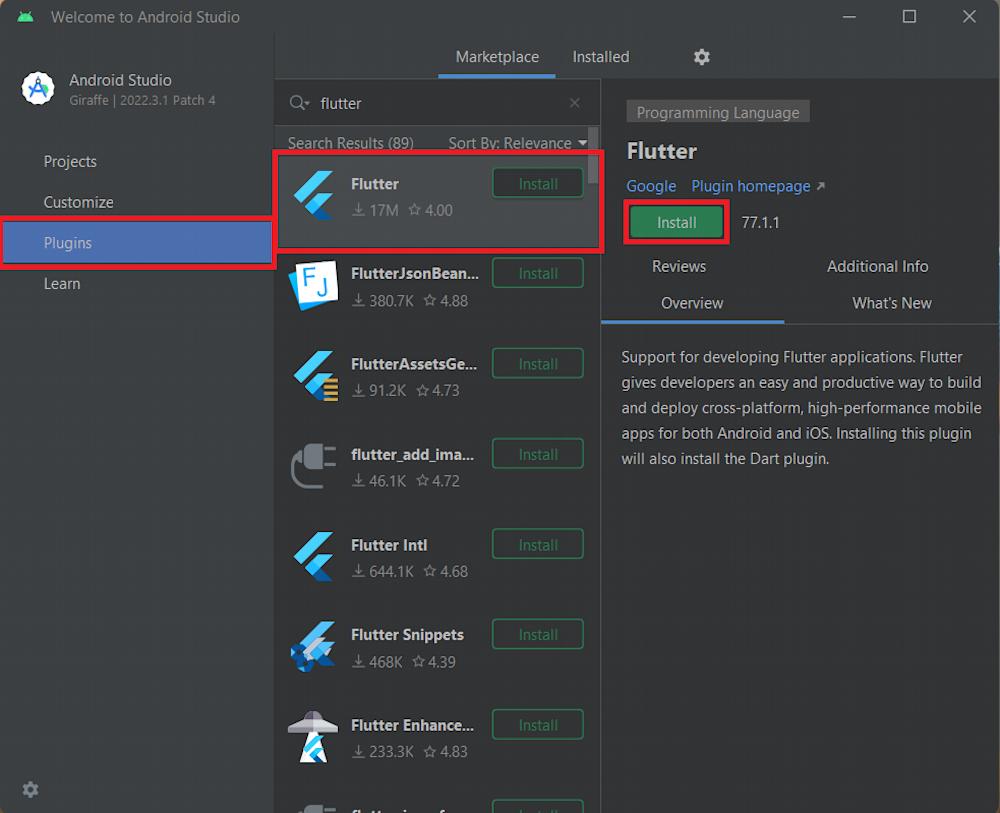Viewport: 1000px width, 813px height.
Task: Maximize the Android Studio window
Action: pos(909,17)
